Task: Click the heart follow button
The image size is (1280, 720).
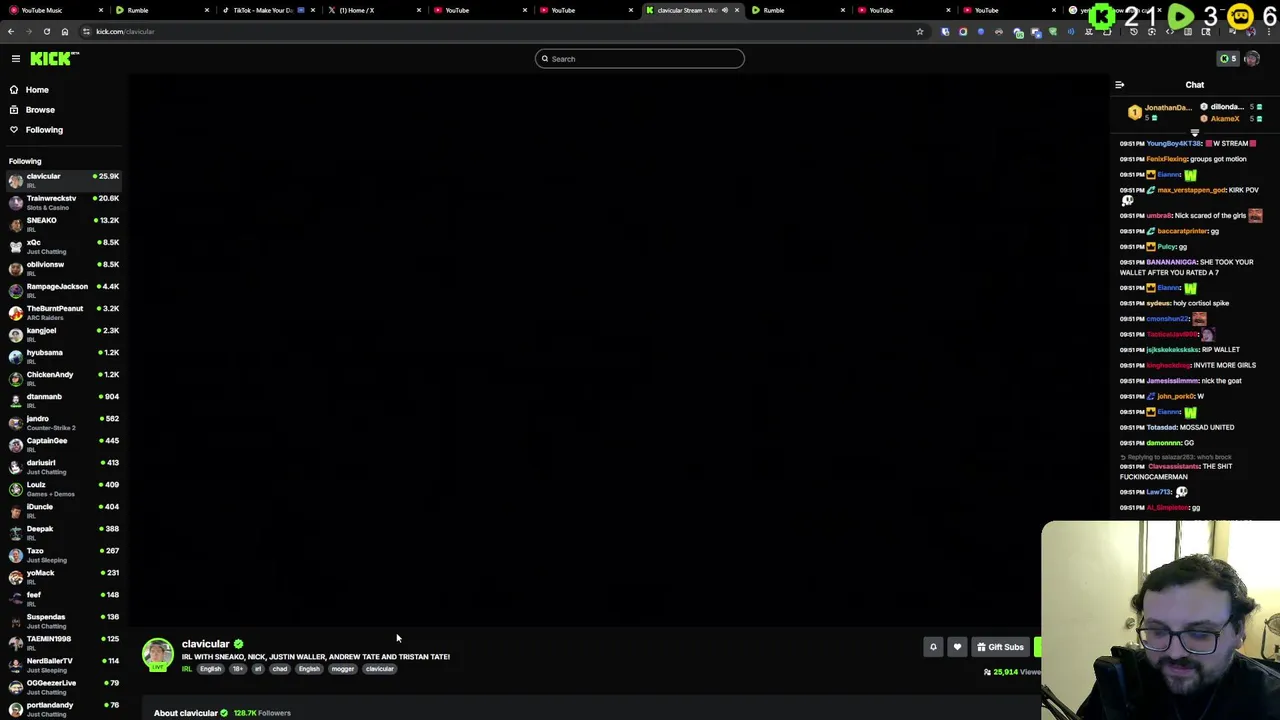Action: pos(957,647)
